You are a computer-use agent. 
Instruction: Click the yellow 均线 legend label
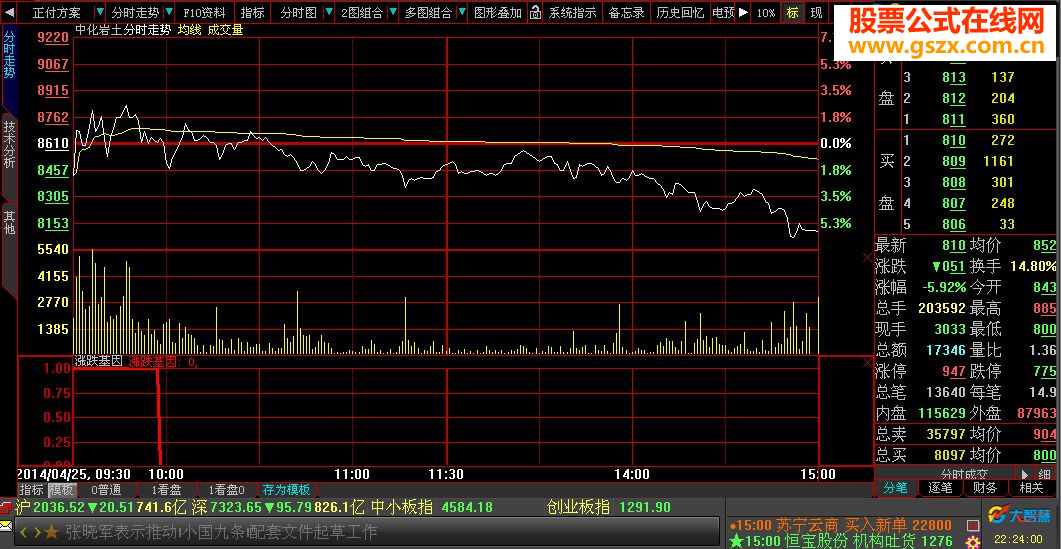point(189,30)
